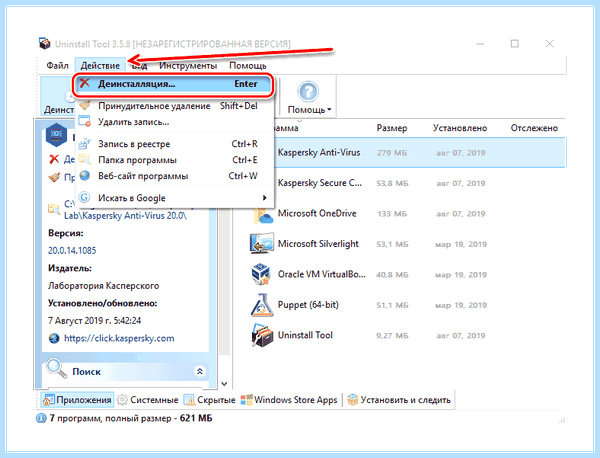600x458 pixels.
Task: Click the globe icon beside the kaspersky link
Action: 54,338
